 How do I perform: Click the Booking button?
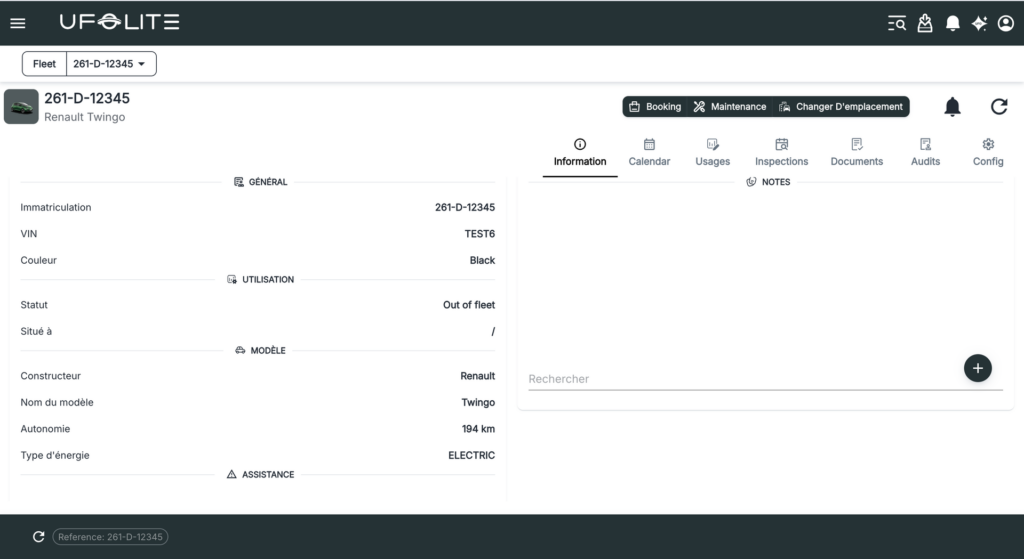pyautogui.click(x=655, y=107)
